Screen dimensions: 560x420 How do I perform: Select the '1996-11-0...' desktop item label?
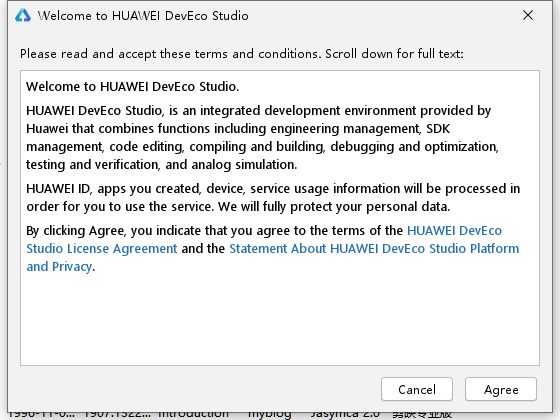[x=41, y=415]
